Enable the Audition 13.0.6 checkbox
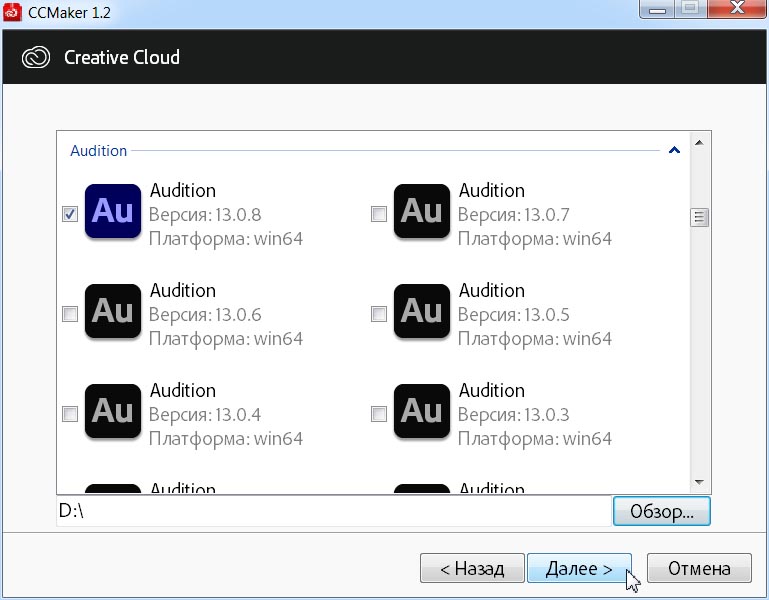Image resolution: width=769 pixels, height=600 pixels. coord(70,314)
